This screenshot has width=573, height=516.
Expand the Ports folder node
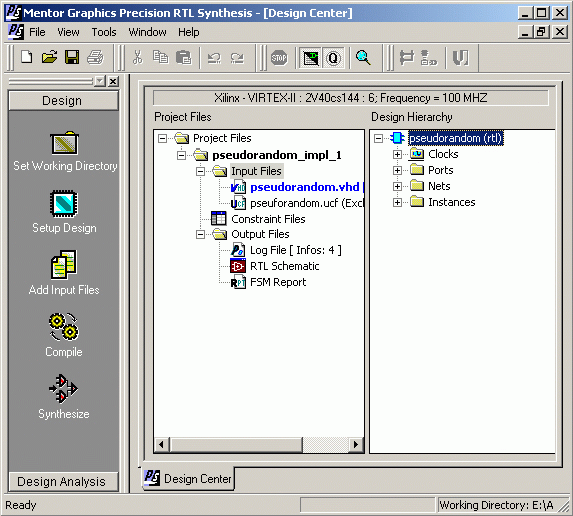point(397,171)
